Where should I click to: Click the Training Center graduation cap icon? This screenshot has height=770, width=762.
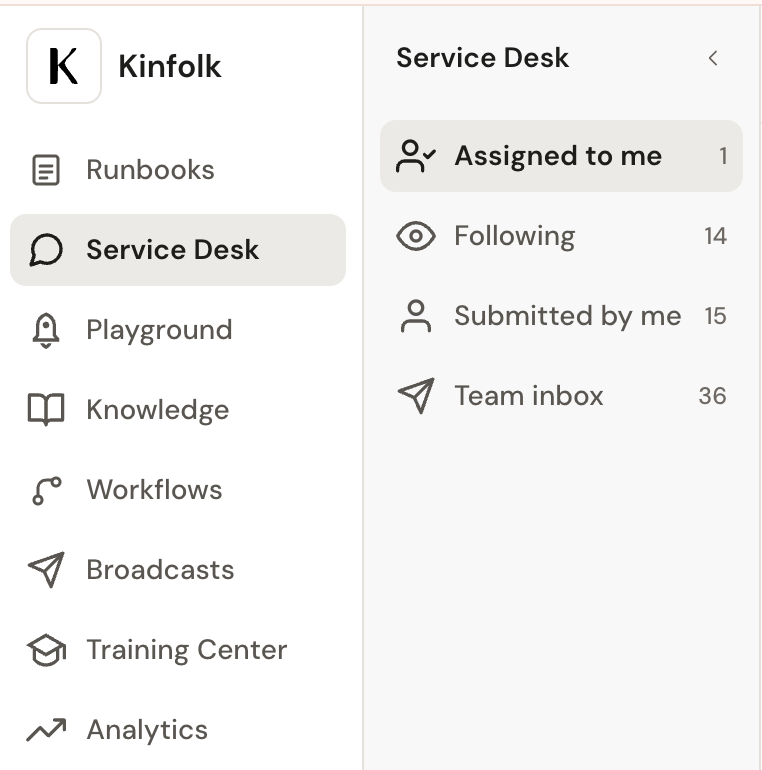[x=46, y=650]
